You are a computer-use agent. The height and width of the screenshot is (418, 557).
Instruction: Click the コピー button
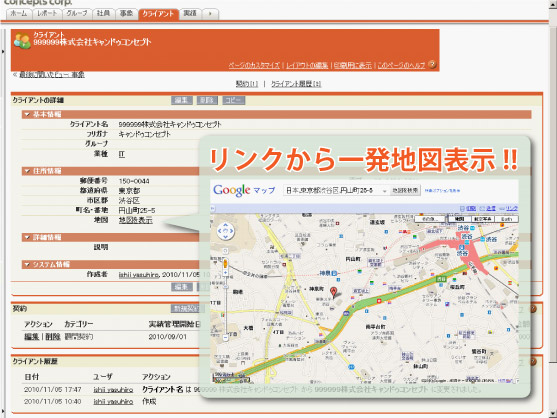click(233, 100)
